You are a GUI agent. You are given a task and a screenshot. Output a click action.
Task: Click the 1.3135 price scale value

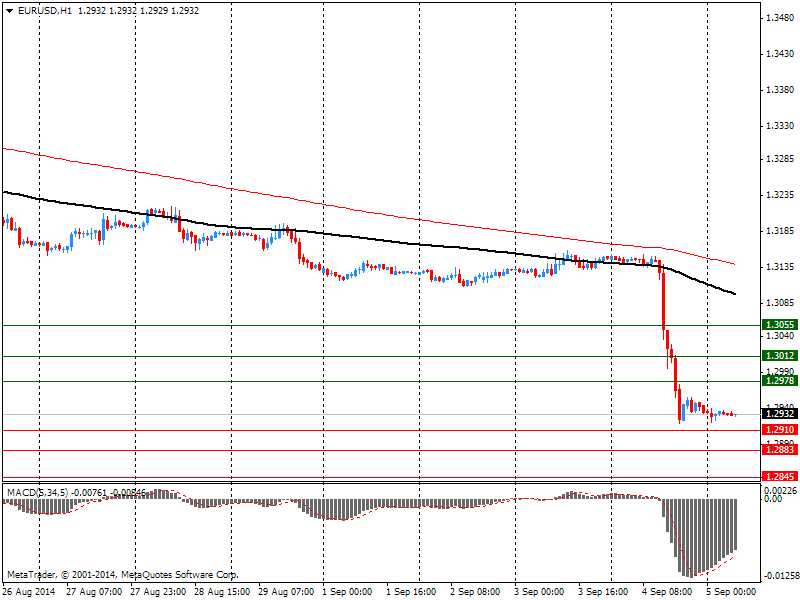tap(780, 267)
